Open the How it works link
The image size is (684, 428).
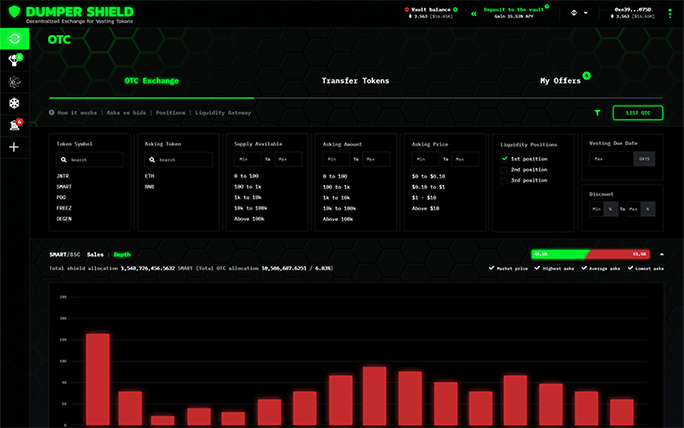(x=77, y=113)
